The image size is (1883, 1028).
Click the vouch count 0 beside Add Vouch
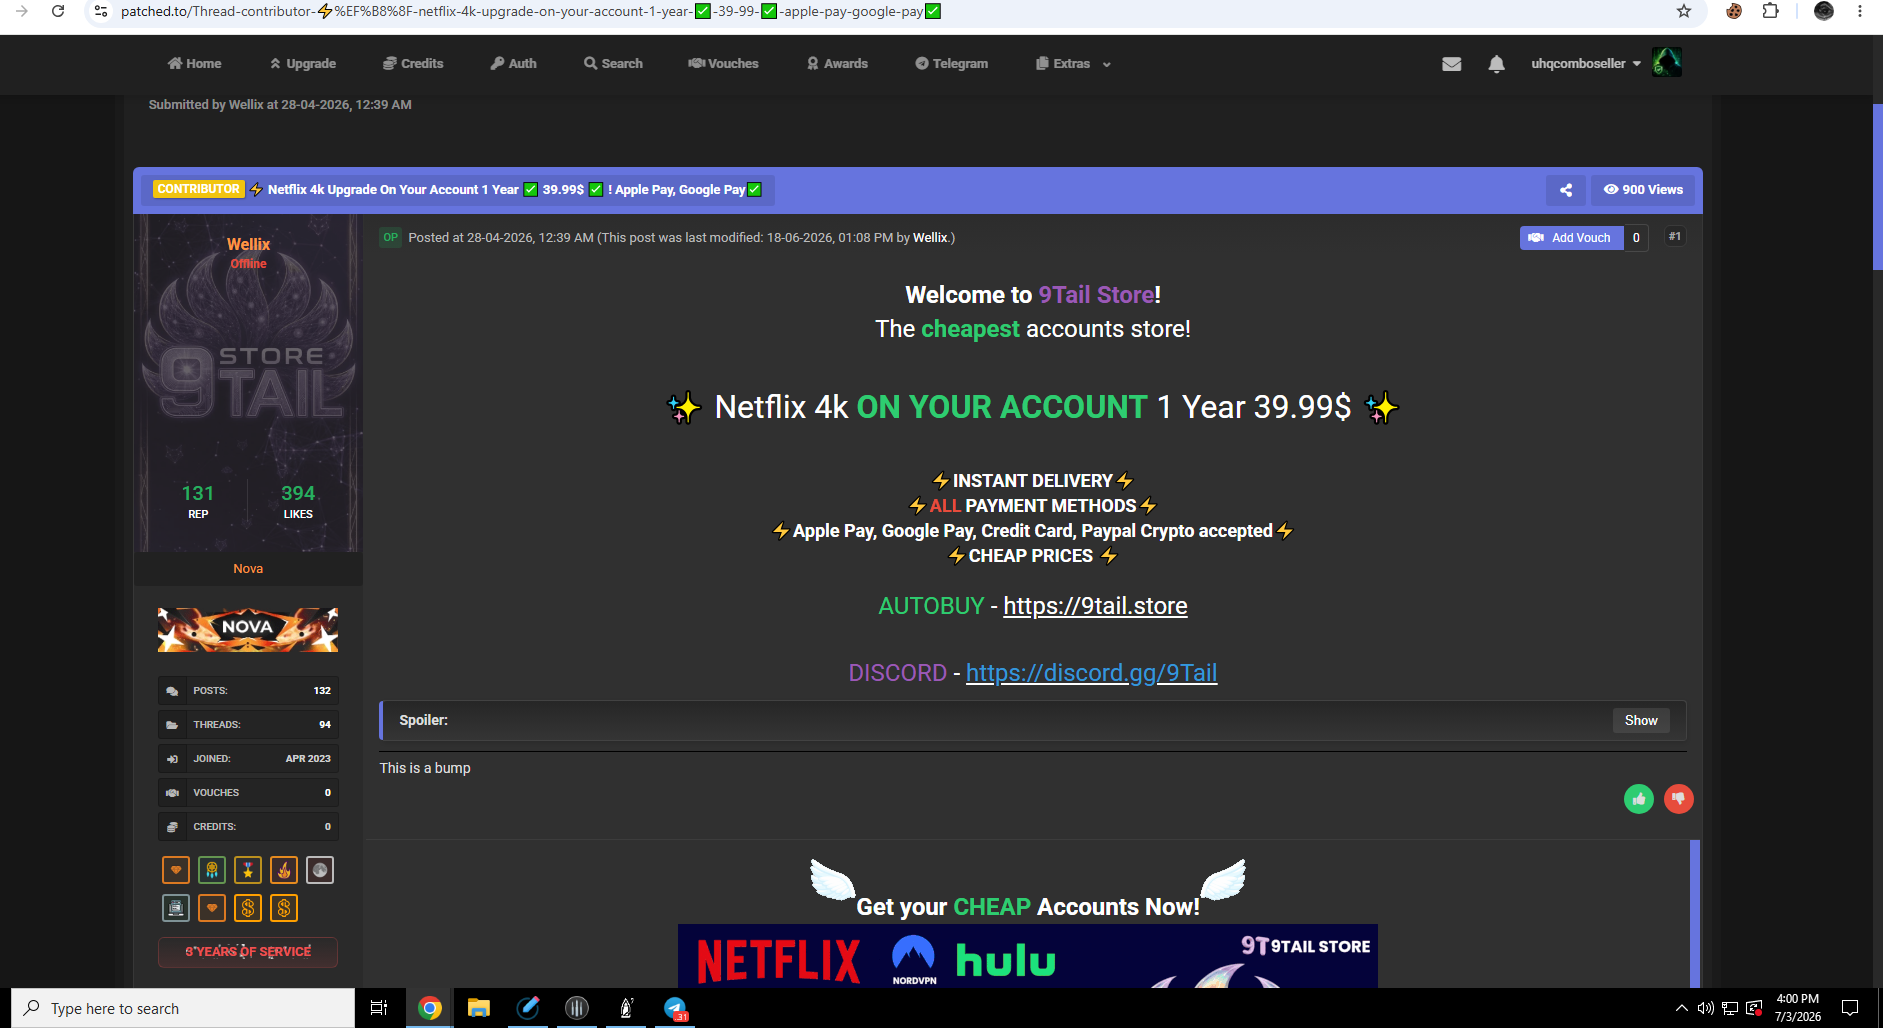(1636, 238)
